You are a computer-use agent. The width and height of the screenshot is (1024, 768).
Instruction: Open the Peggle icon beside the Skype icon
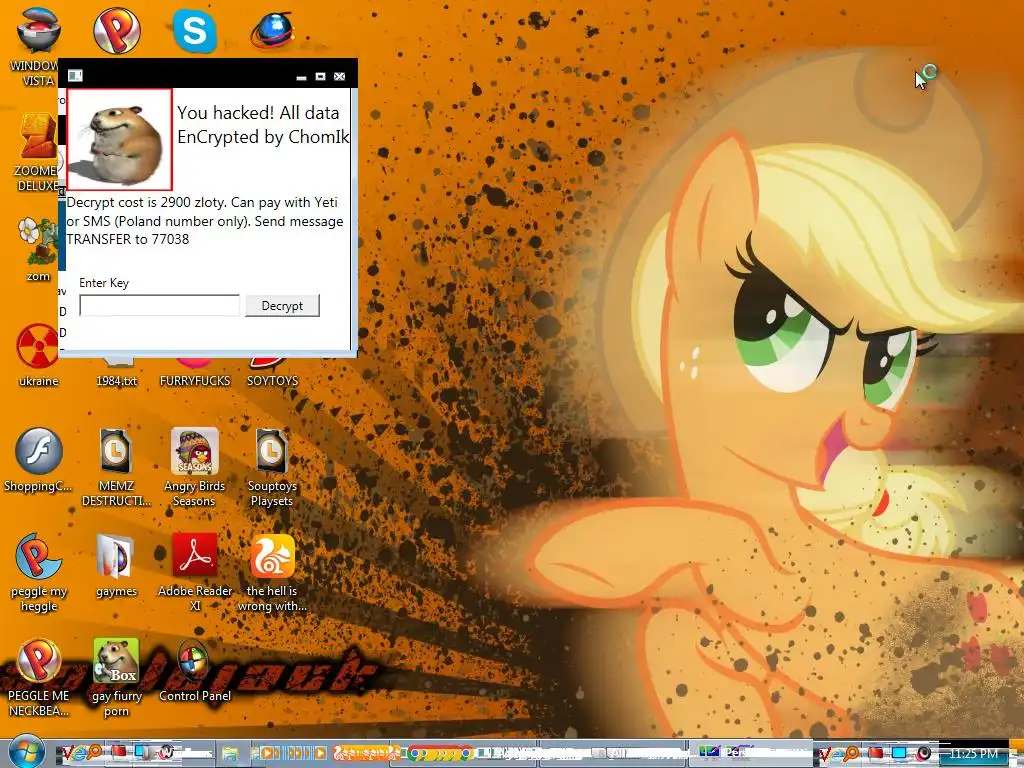click(x=117, y=30)
